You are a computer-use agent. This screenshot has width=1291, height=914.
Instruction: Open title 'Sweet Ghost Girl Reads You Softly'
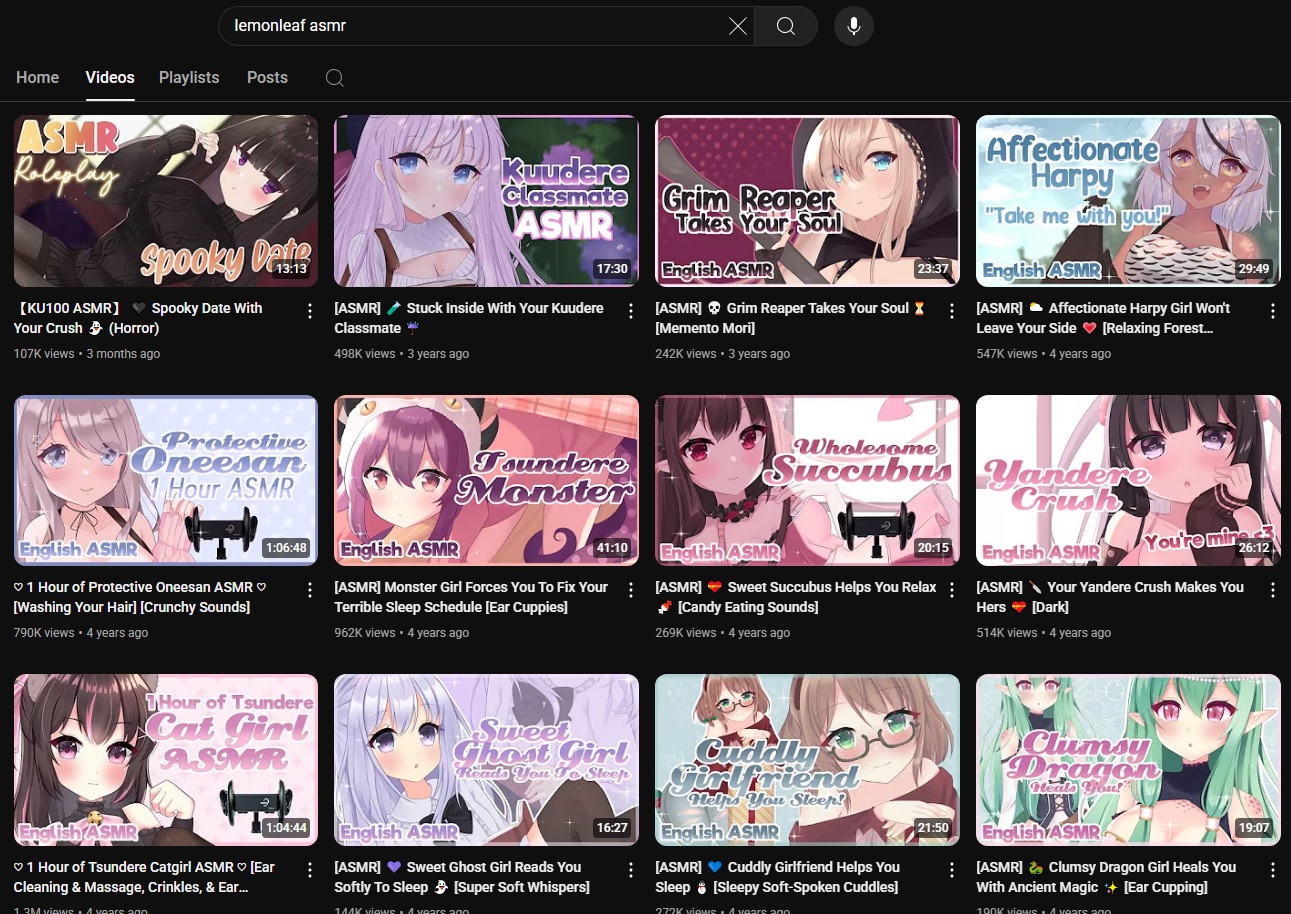point(462,877)
